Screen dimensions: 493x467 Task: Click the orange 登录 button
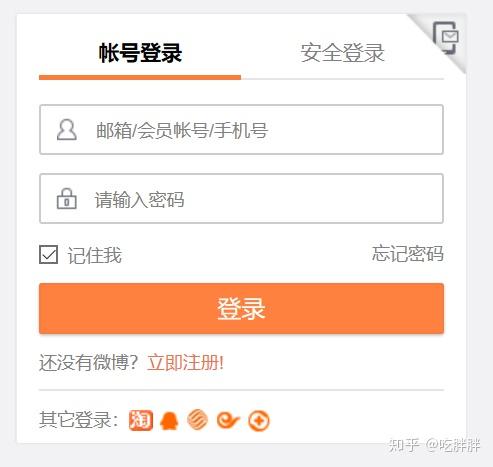point(241,308)
